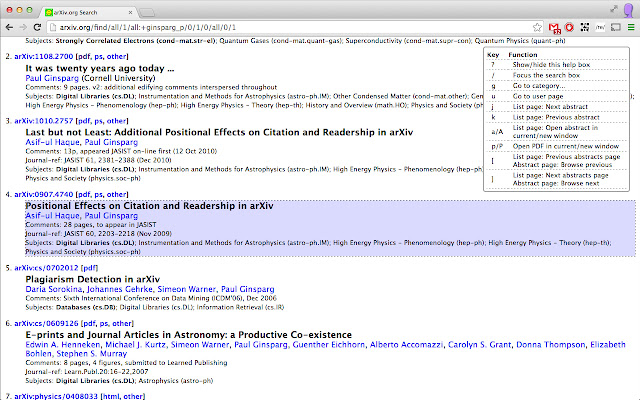
Task: Open the Cast screen extension icon
Action: 616,27
